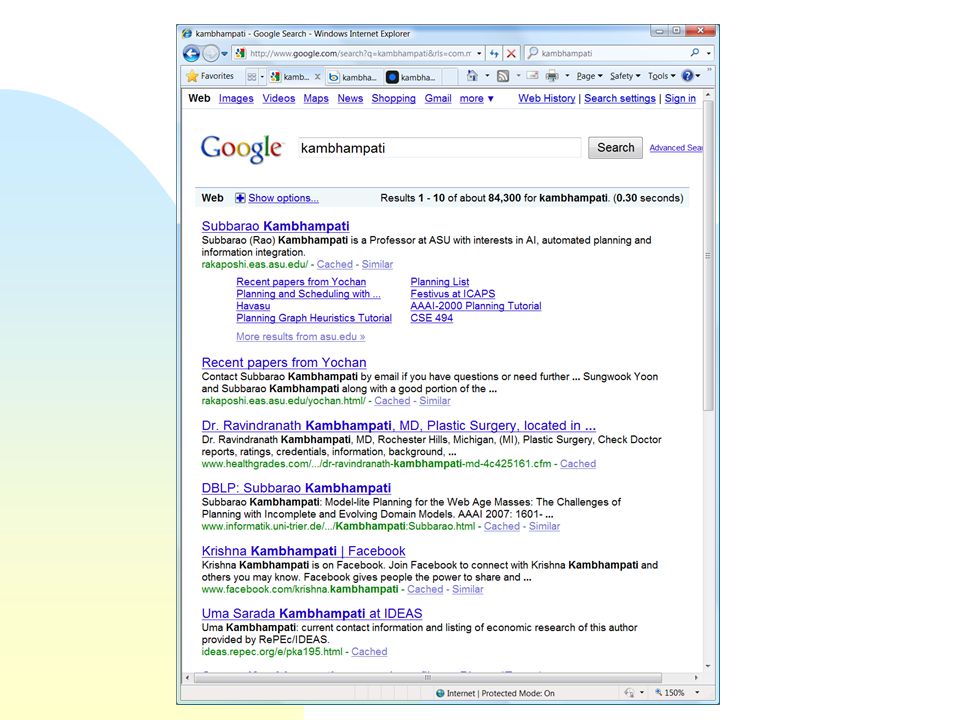Expand the Google more menu
This screenshot has height=720, width=960.
[476, 99]
